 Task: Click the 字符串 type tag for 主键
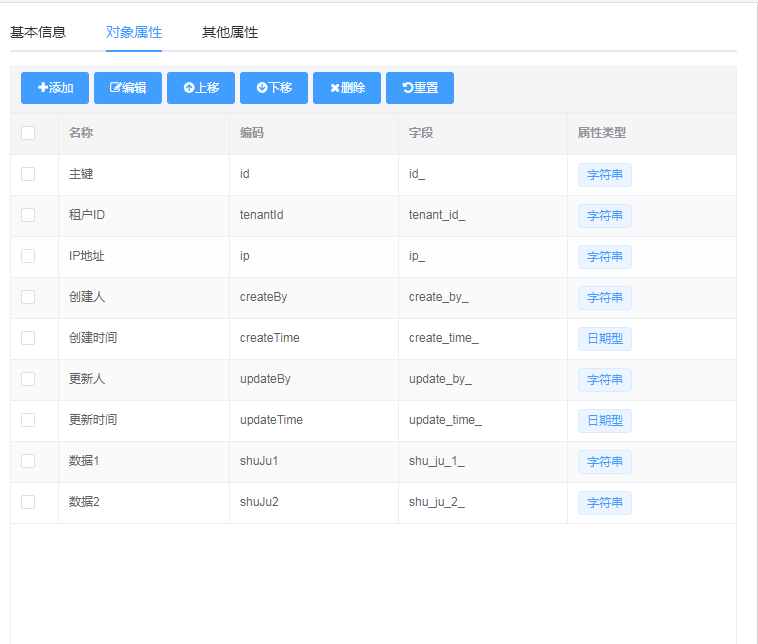click(x=604, y=175)
